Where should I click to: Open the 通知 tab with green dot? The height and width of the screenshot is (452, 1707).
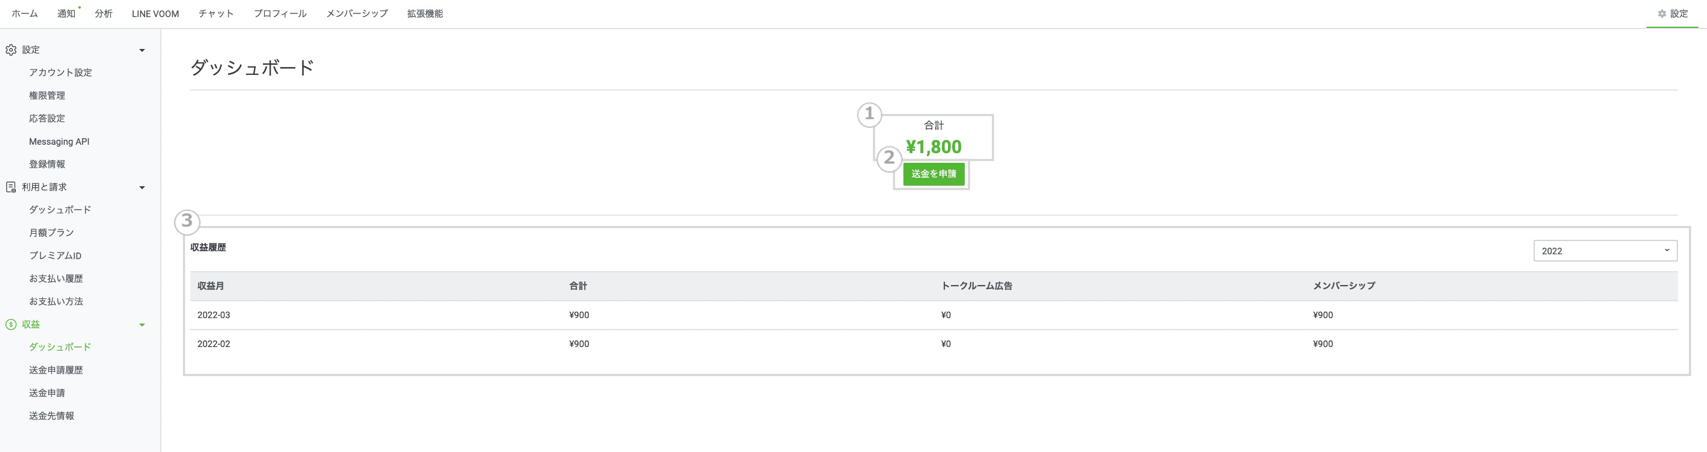pos(66,14)
